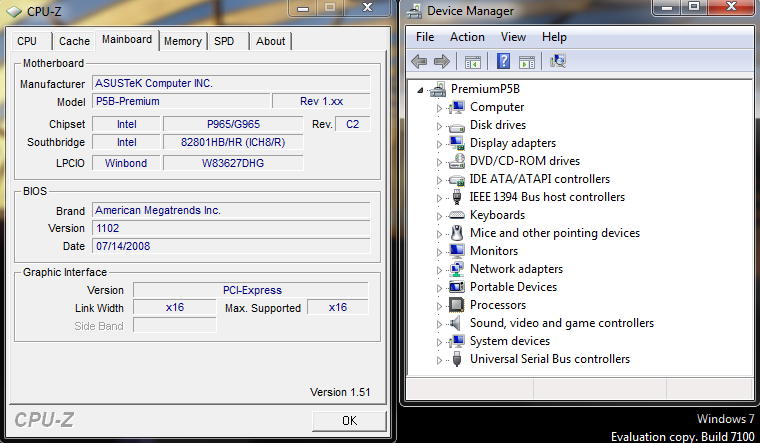Click the System devices icon
The height and width of the screenshot is (443, 760).
[457, 341]
